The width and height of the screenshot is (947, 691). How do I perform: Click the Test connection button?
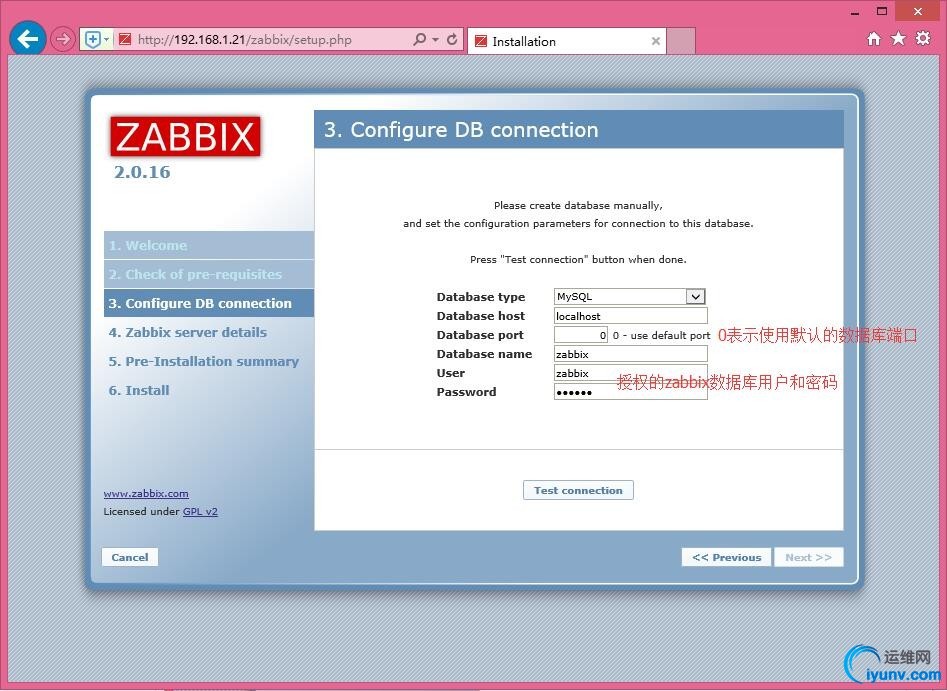coord(578,490)
